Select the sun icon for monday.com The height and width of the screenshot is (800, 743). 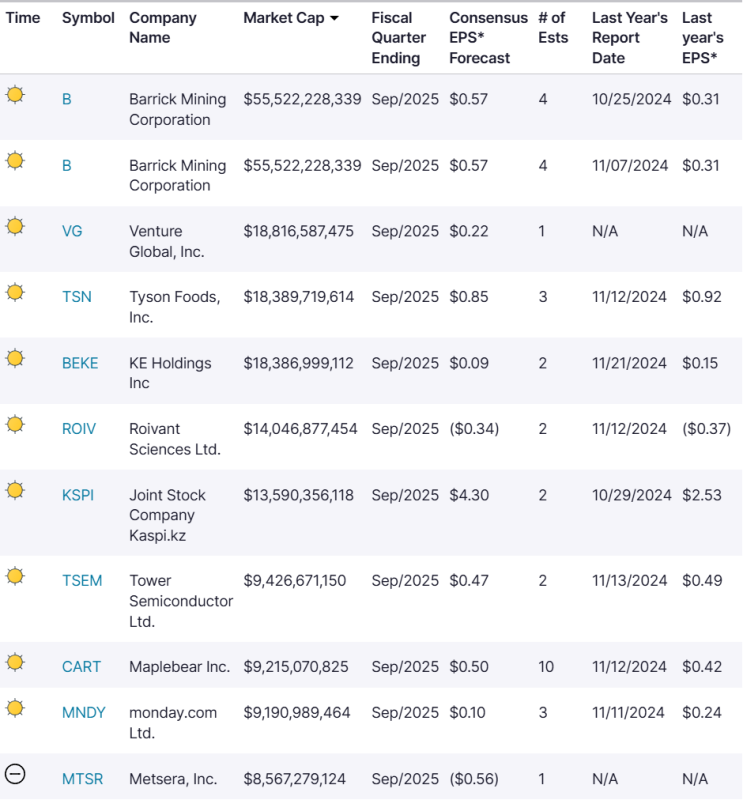15,708
